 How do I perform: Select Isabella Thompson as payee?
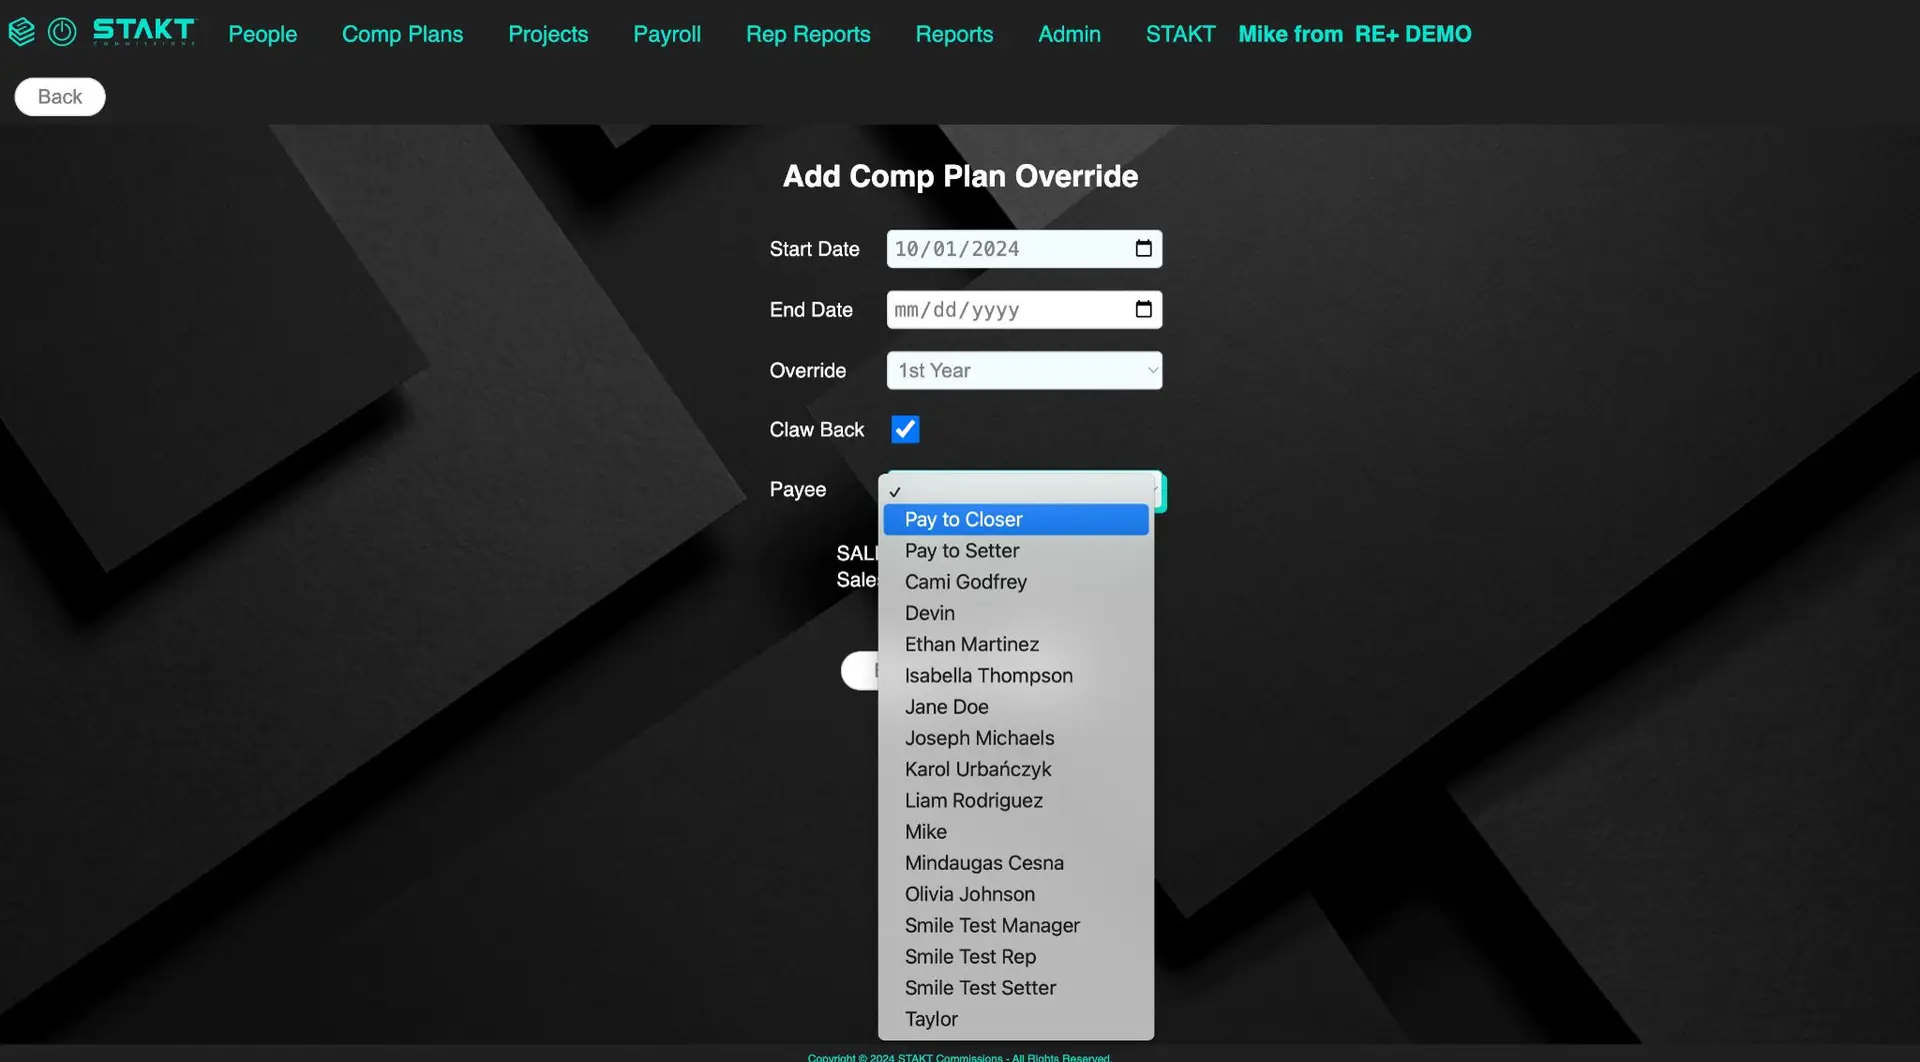pos(1016,676)
